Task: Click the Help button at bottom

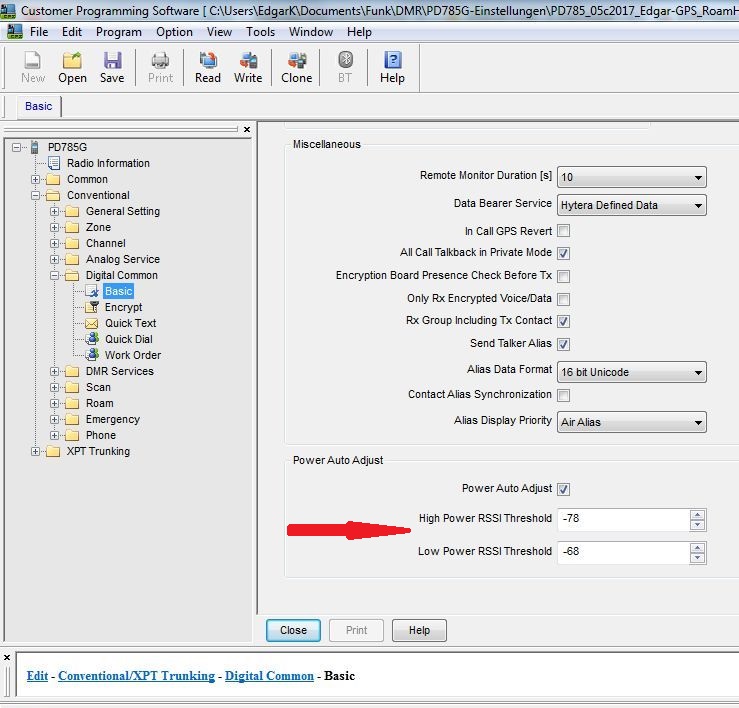Action: coord(419,630)
